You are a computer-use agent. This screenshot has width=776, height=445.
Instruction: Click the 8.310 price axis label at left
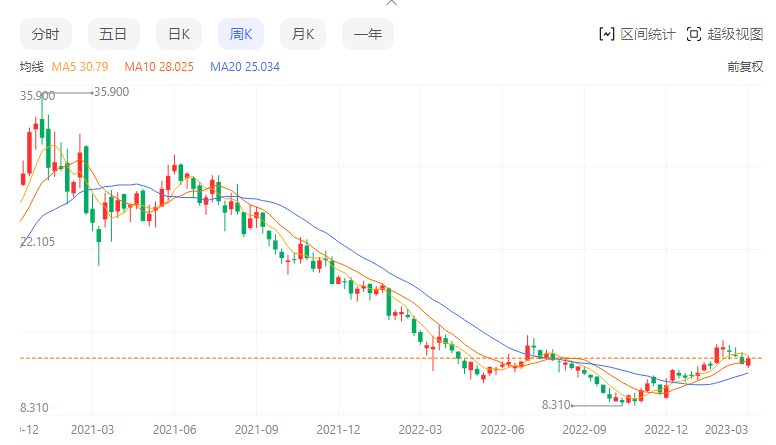point(34,408)
